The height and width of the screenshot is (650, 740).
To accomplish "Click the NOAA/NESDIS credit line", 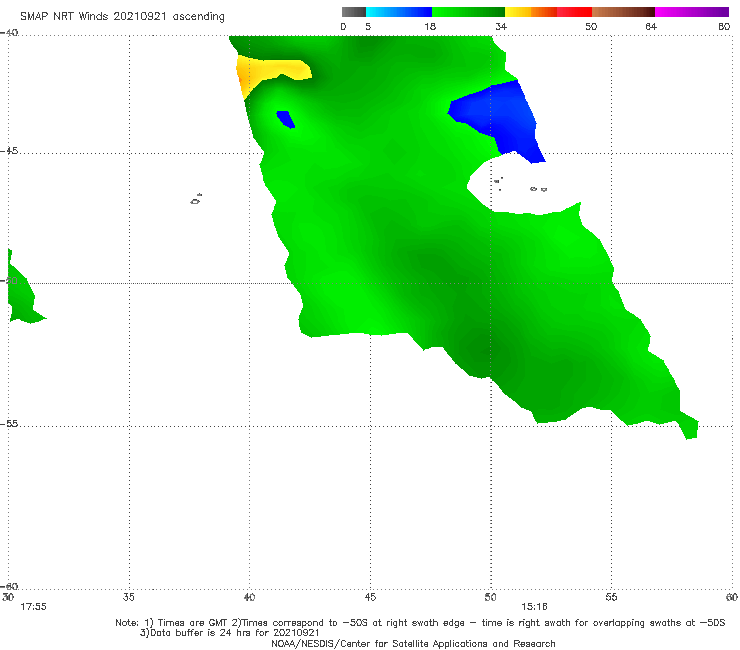I will [413, 643].
